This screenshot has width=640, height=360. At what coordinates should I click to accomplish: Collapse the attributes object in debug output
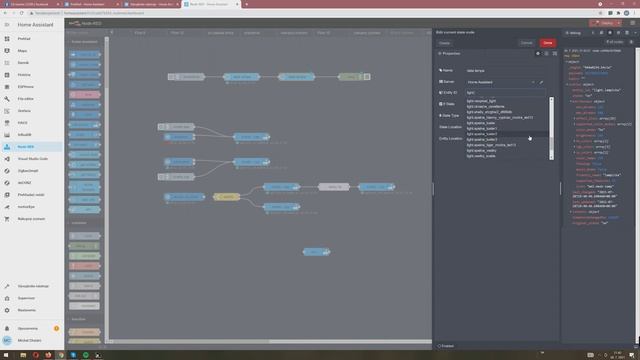pyautogui.click(x=571, y=102)
